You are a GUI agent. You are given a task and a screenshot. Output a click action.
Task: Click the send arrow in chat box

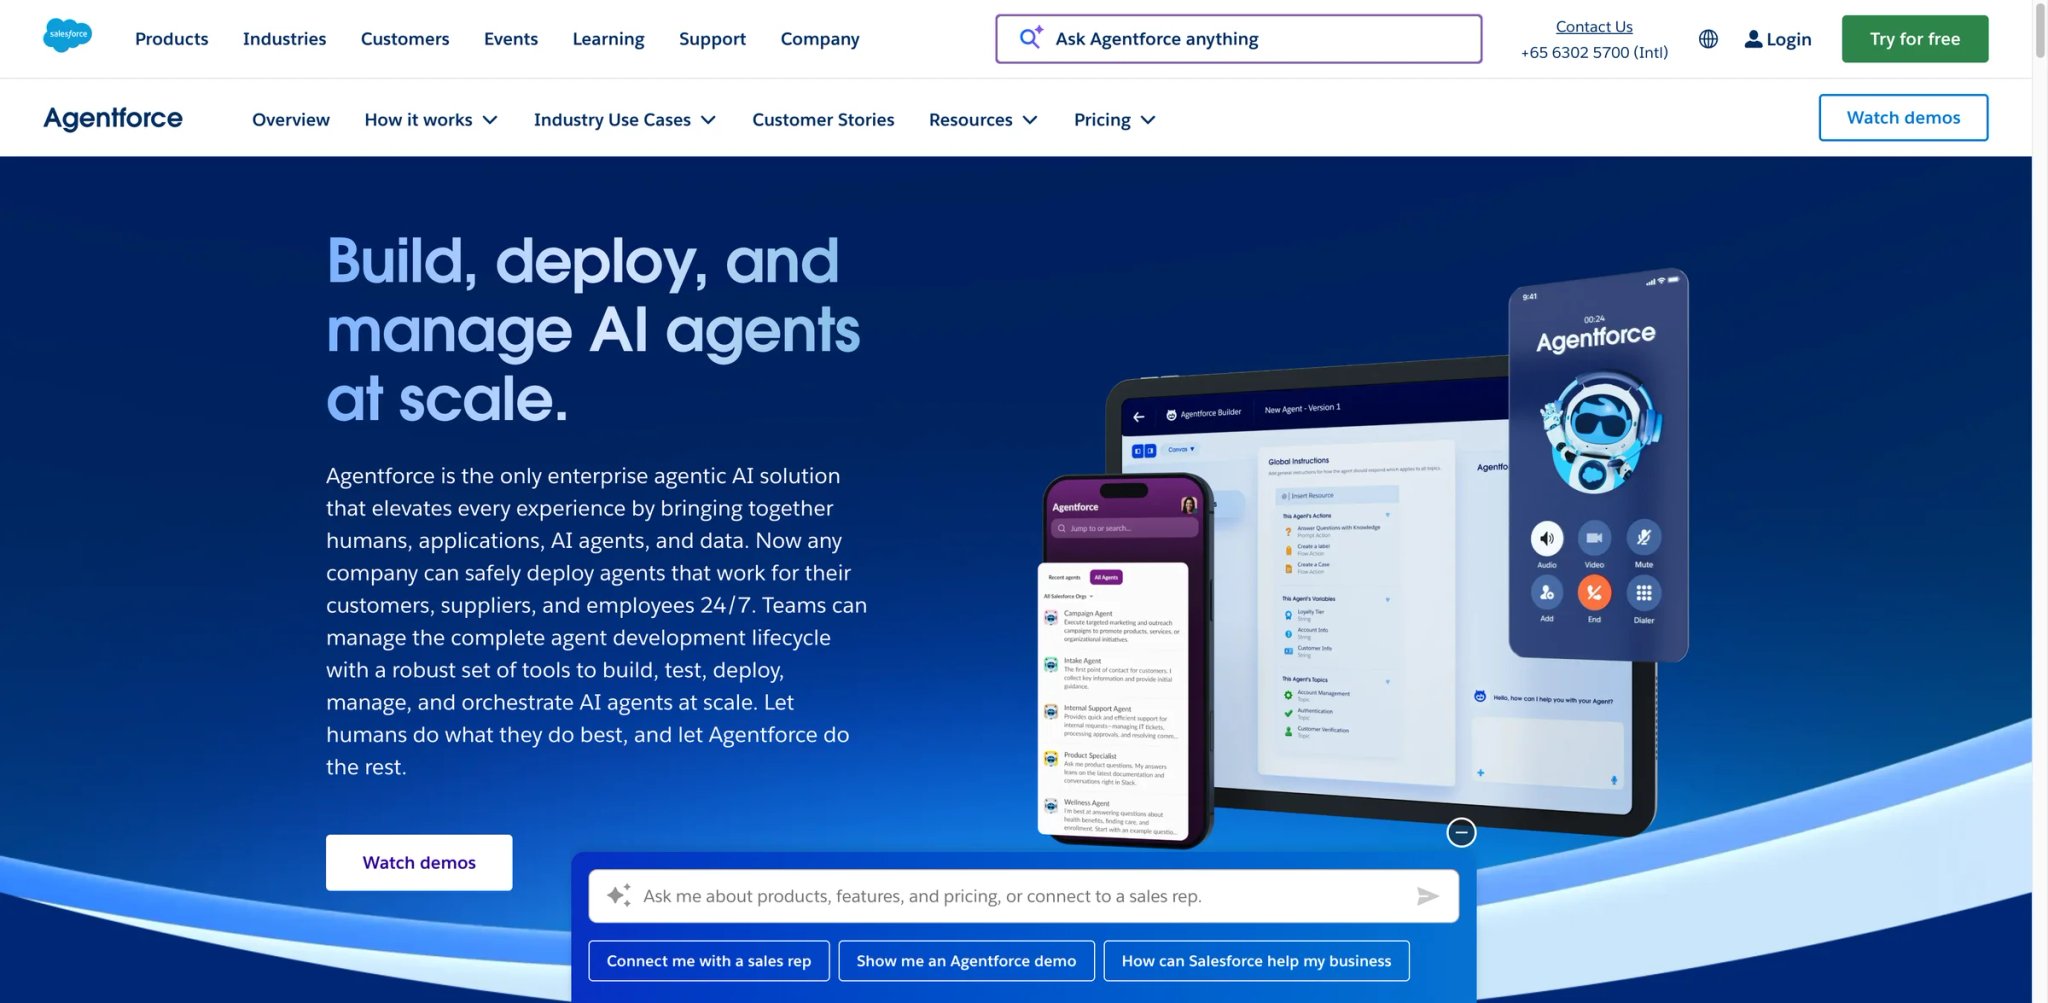[x=1427, y=896]
